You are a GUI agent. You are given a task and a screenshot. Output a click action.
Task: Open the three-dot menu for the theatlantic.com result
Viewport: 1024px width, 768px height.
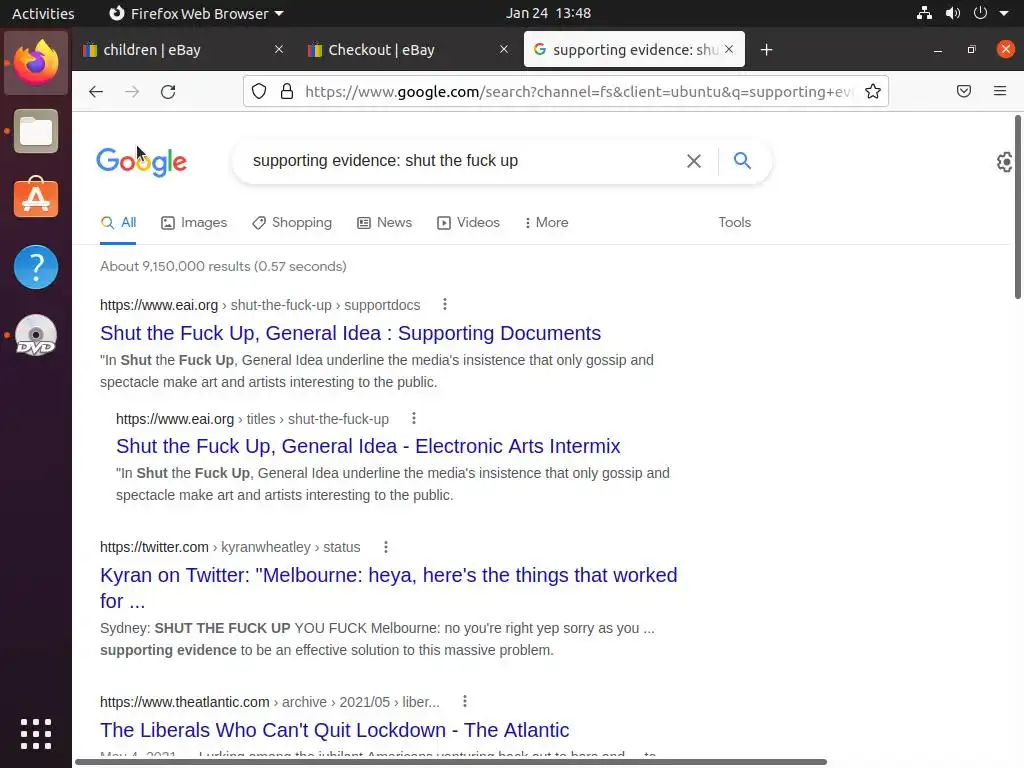[x=464, y=701]
